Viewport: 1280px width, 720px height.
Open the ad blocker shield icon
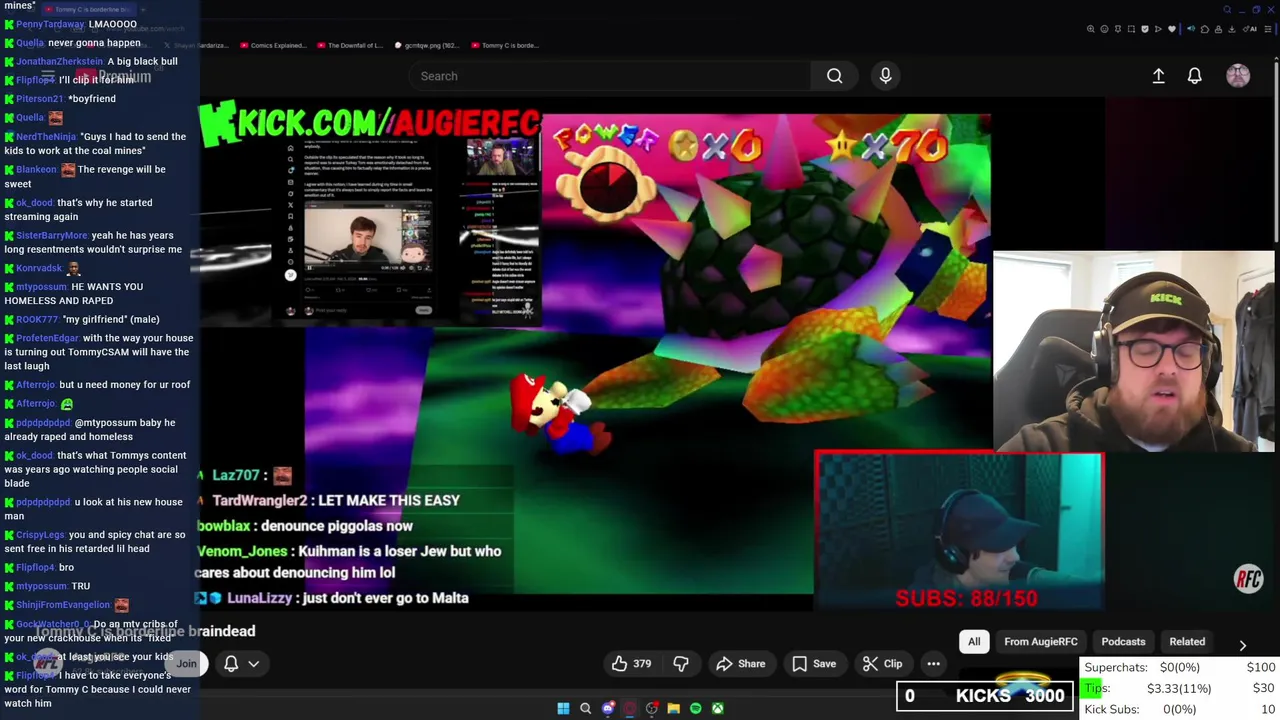(x=1145, y=29)
